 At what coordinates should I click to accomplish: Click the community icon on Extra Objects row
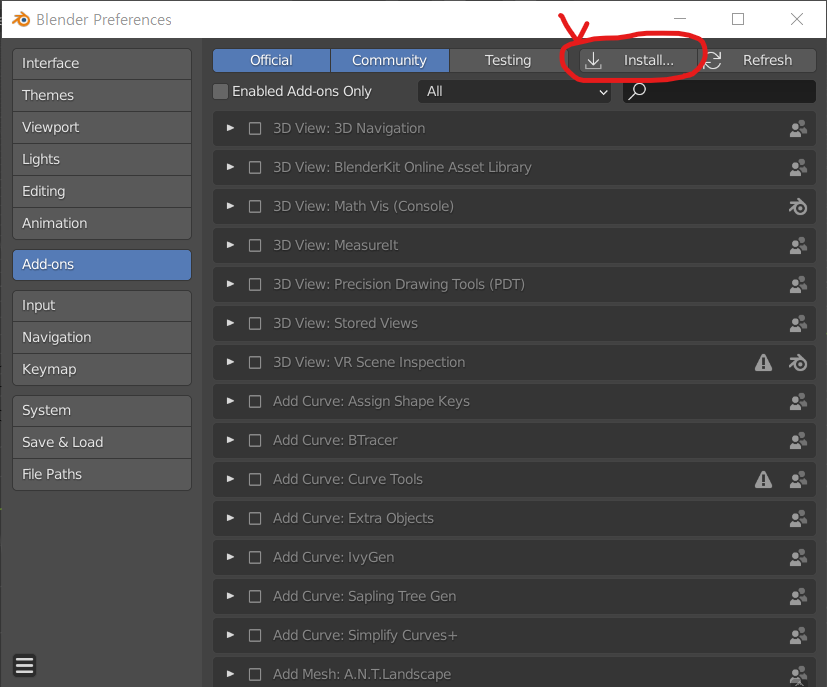click(x=798, y=519)
